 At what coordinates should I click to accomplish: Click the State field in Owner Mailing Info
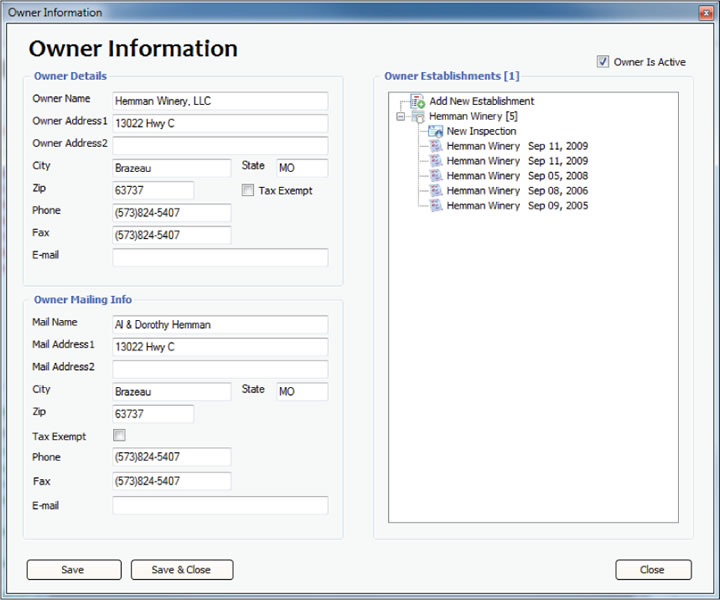coord(302,392)
